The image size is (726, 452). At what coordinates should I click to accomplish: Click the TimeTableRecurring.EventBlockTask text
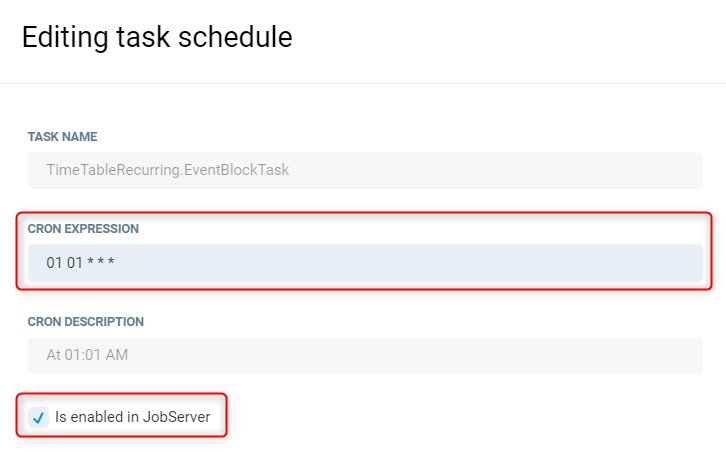pyautogui.click(x=167, y=170)
